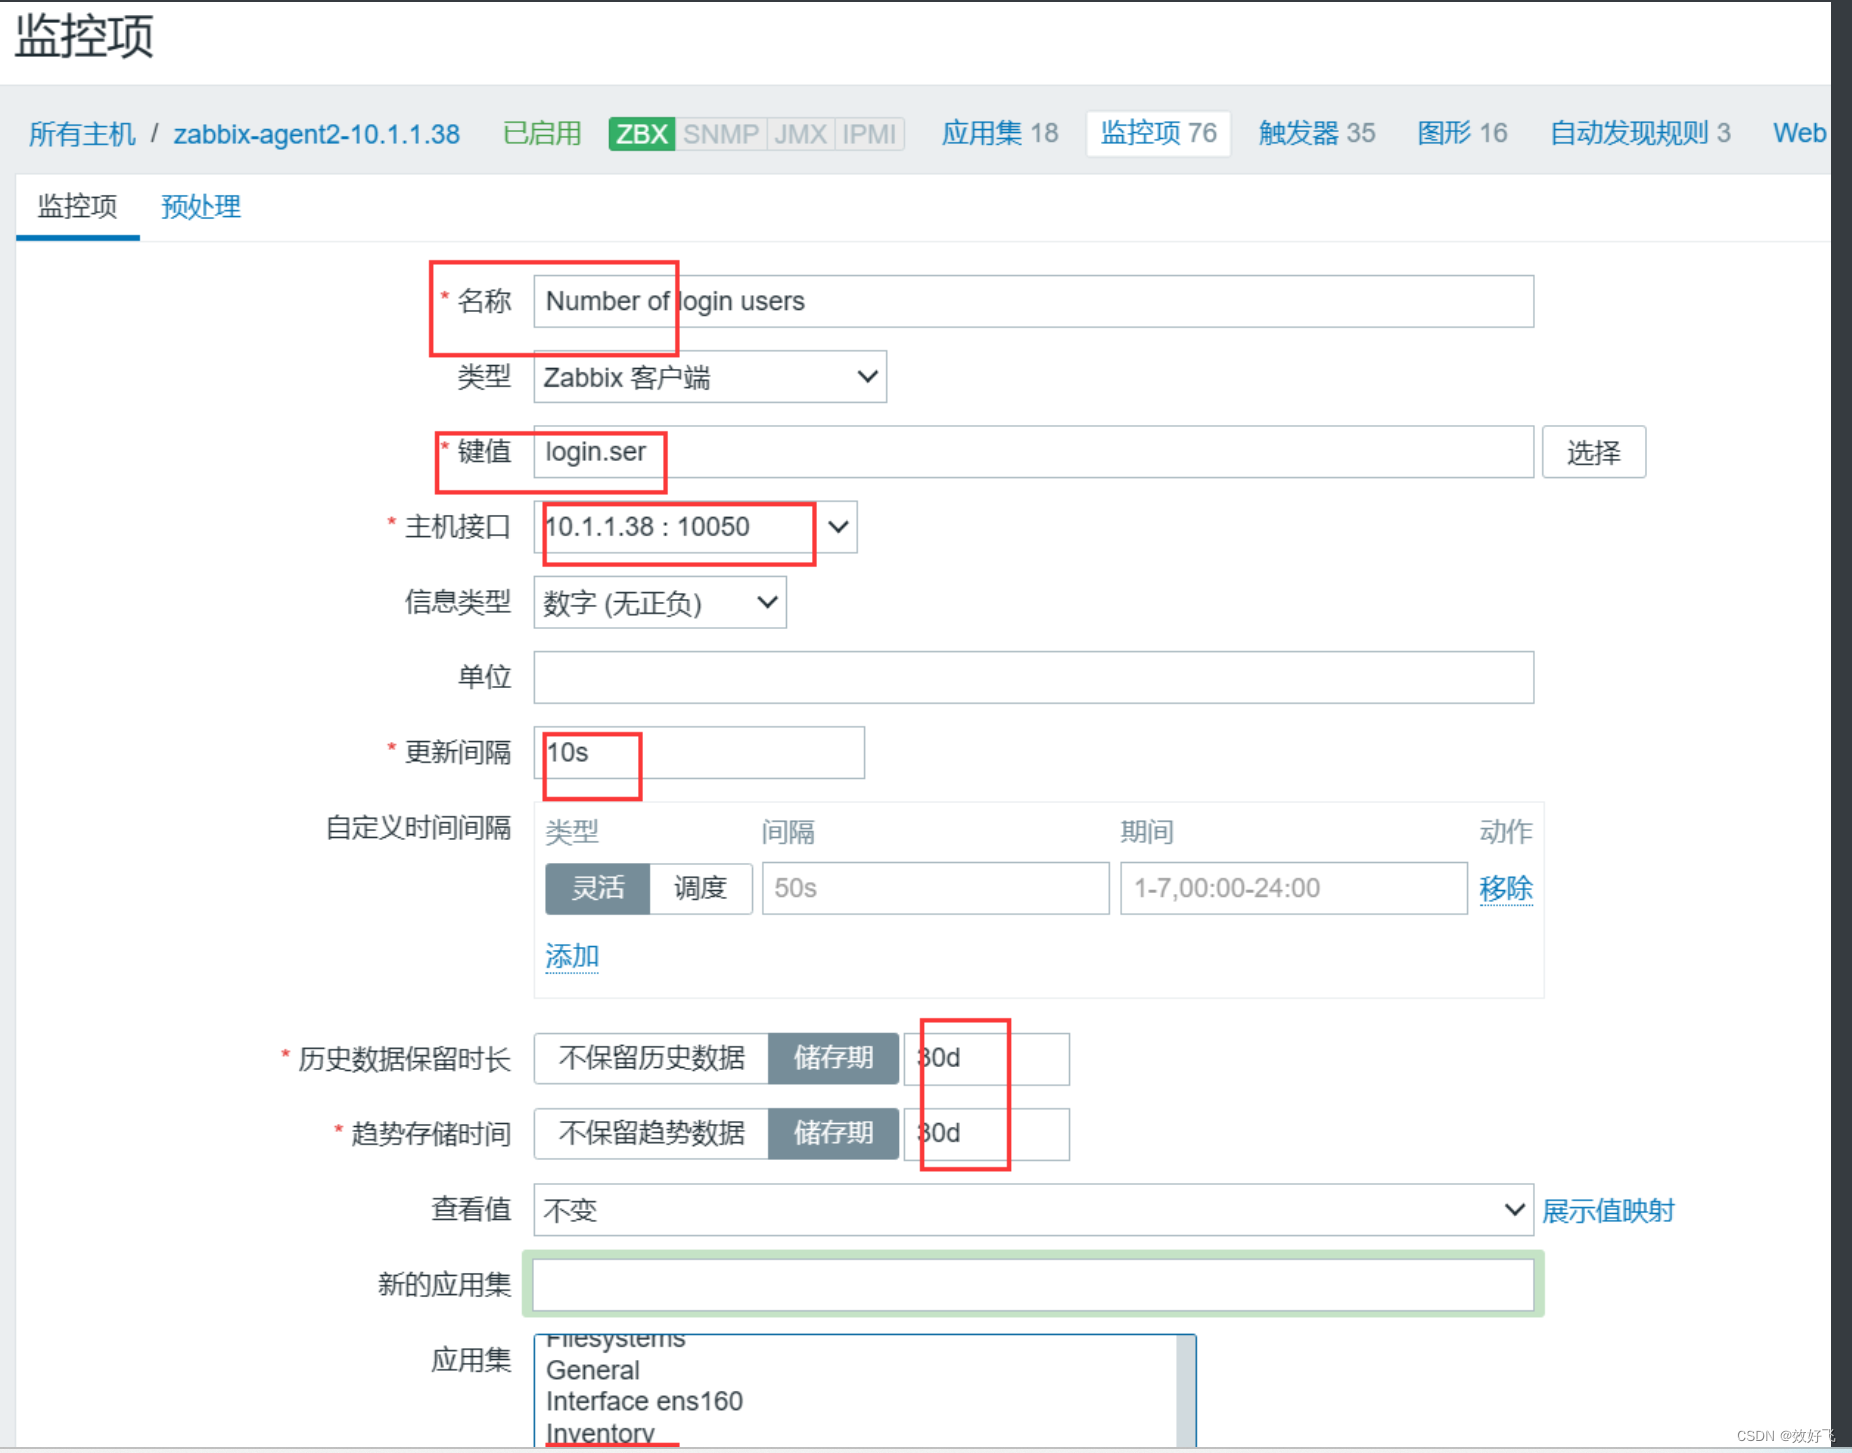
Task: Open the 触发器 35 tab
Action: [x=1317, y=133]
